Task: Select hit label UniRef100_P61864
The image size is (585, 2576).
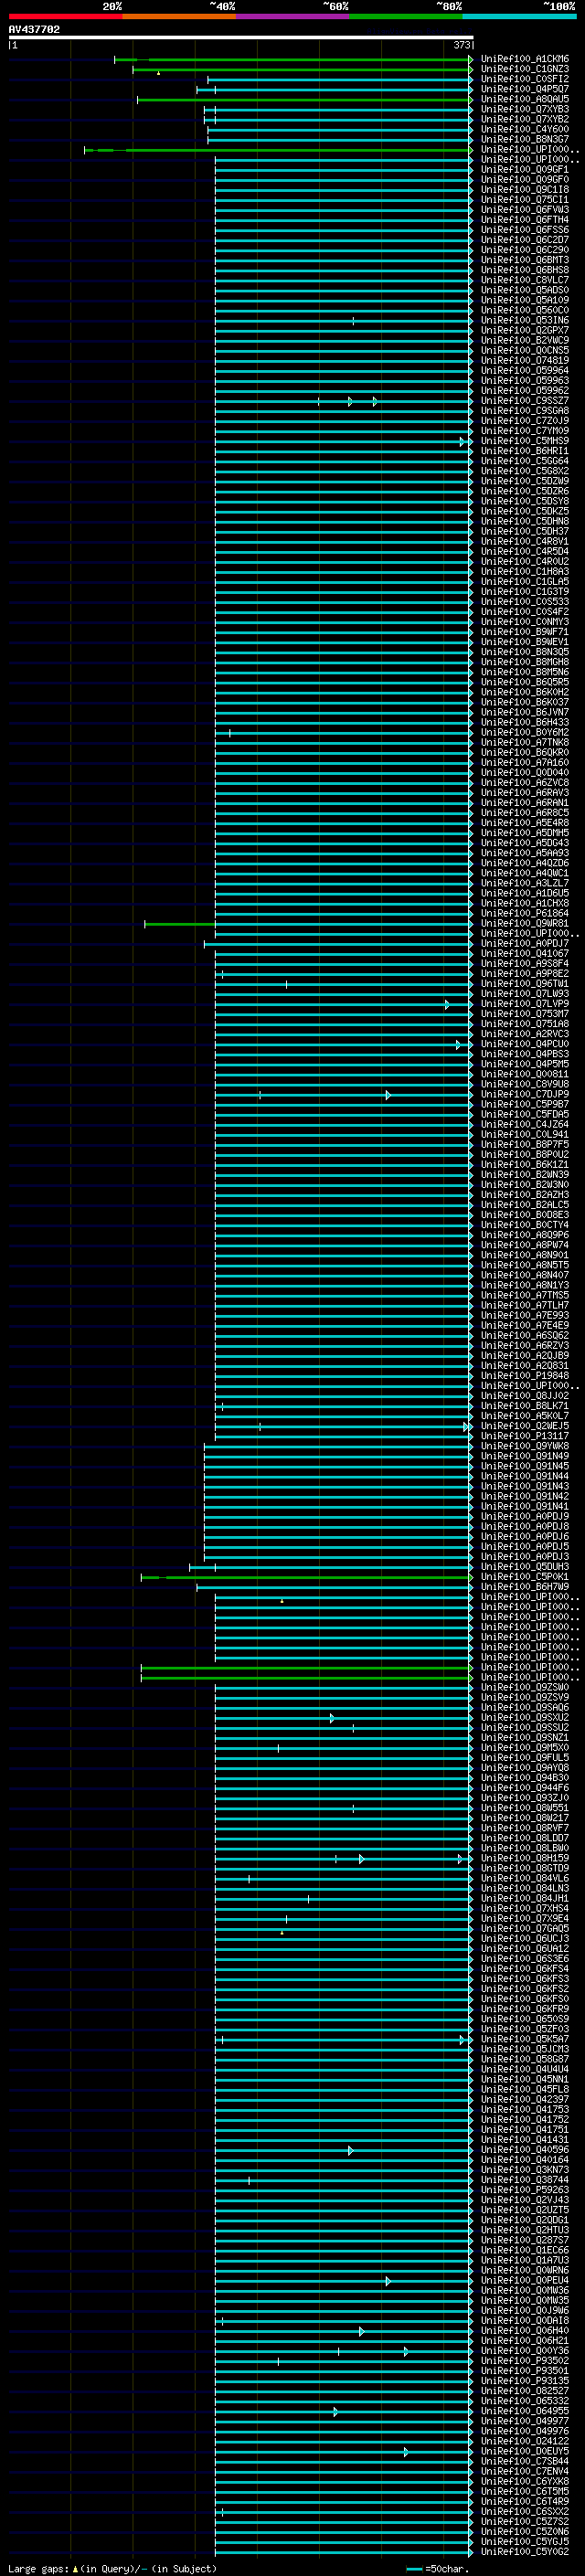Action: 525,913
